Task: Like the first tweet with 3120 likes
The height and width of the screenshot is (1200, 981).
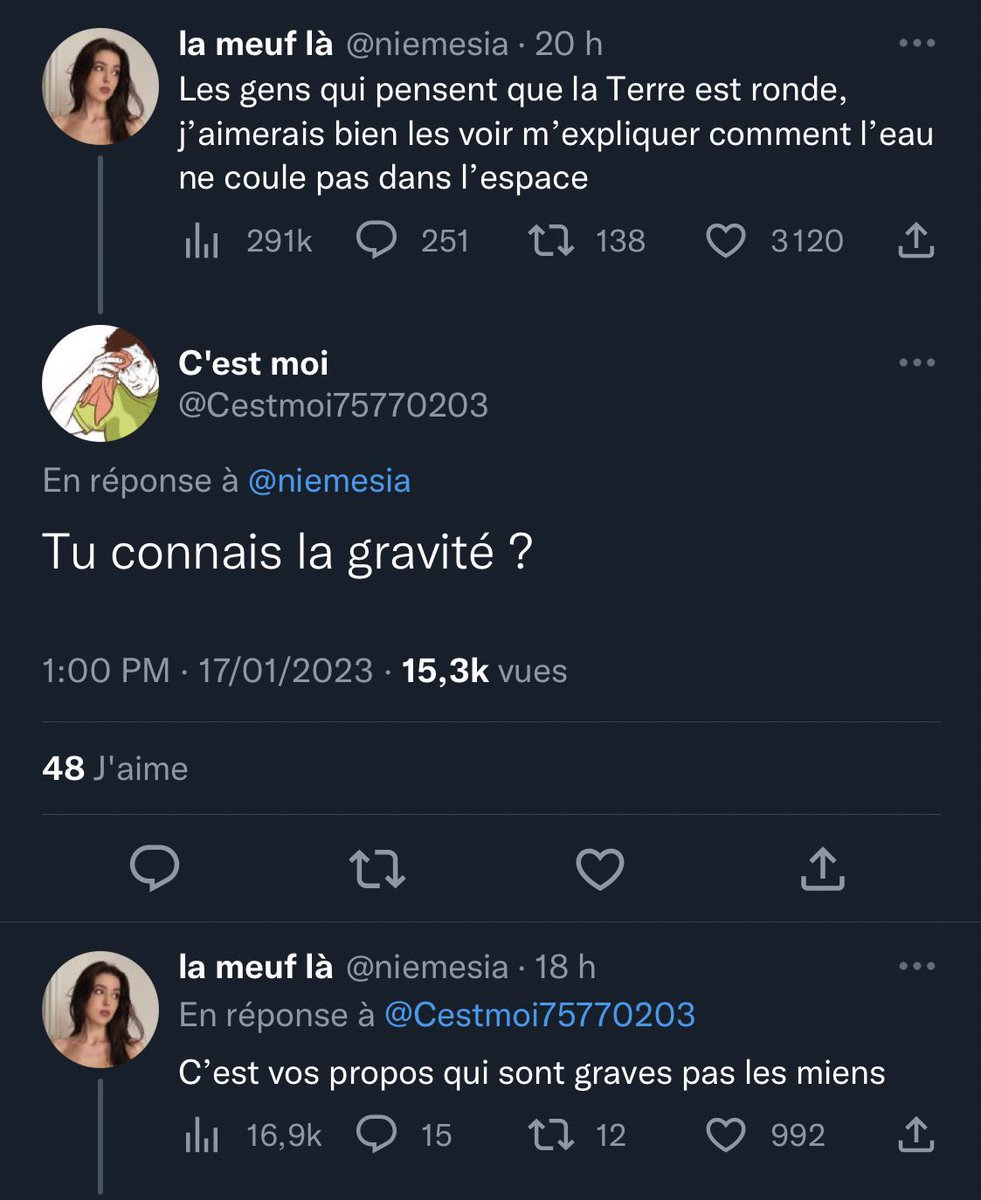Action: pos(775,241)
